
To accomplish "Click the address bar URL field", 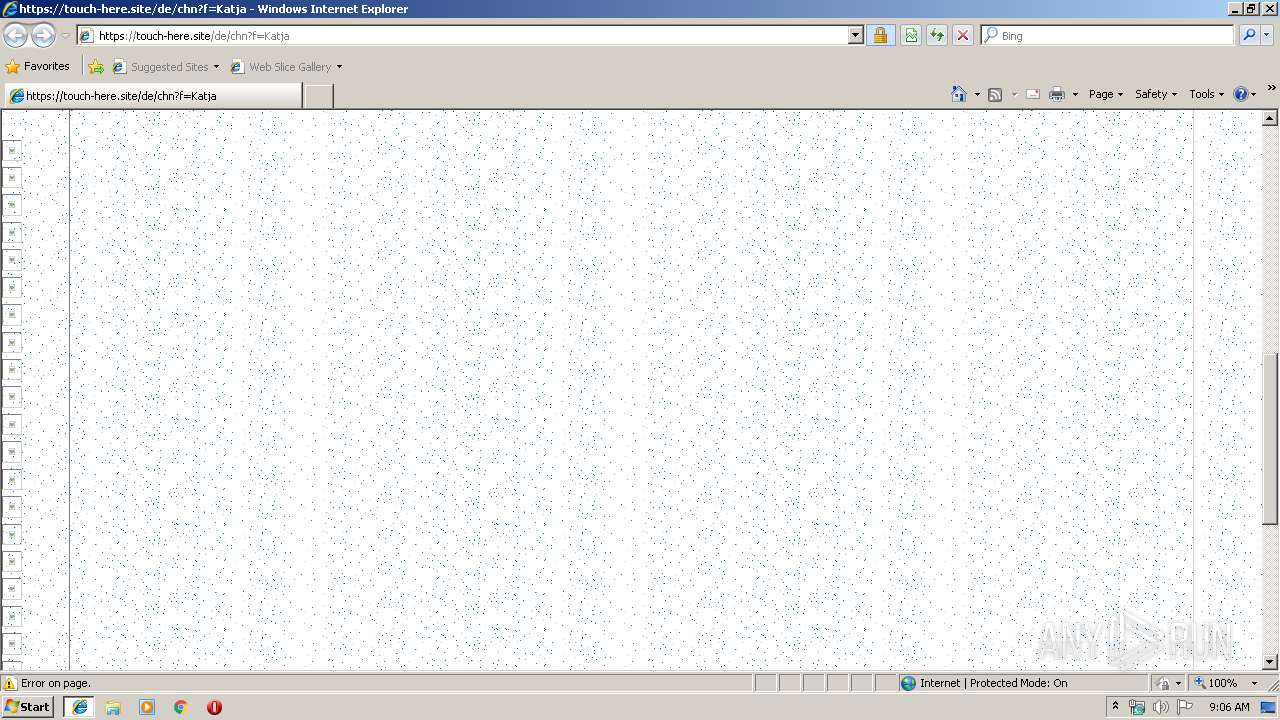I will (470, 35).
